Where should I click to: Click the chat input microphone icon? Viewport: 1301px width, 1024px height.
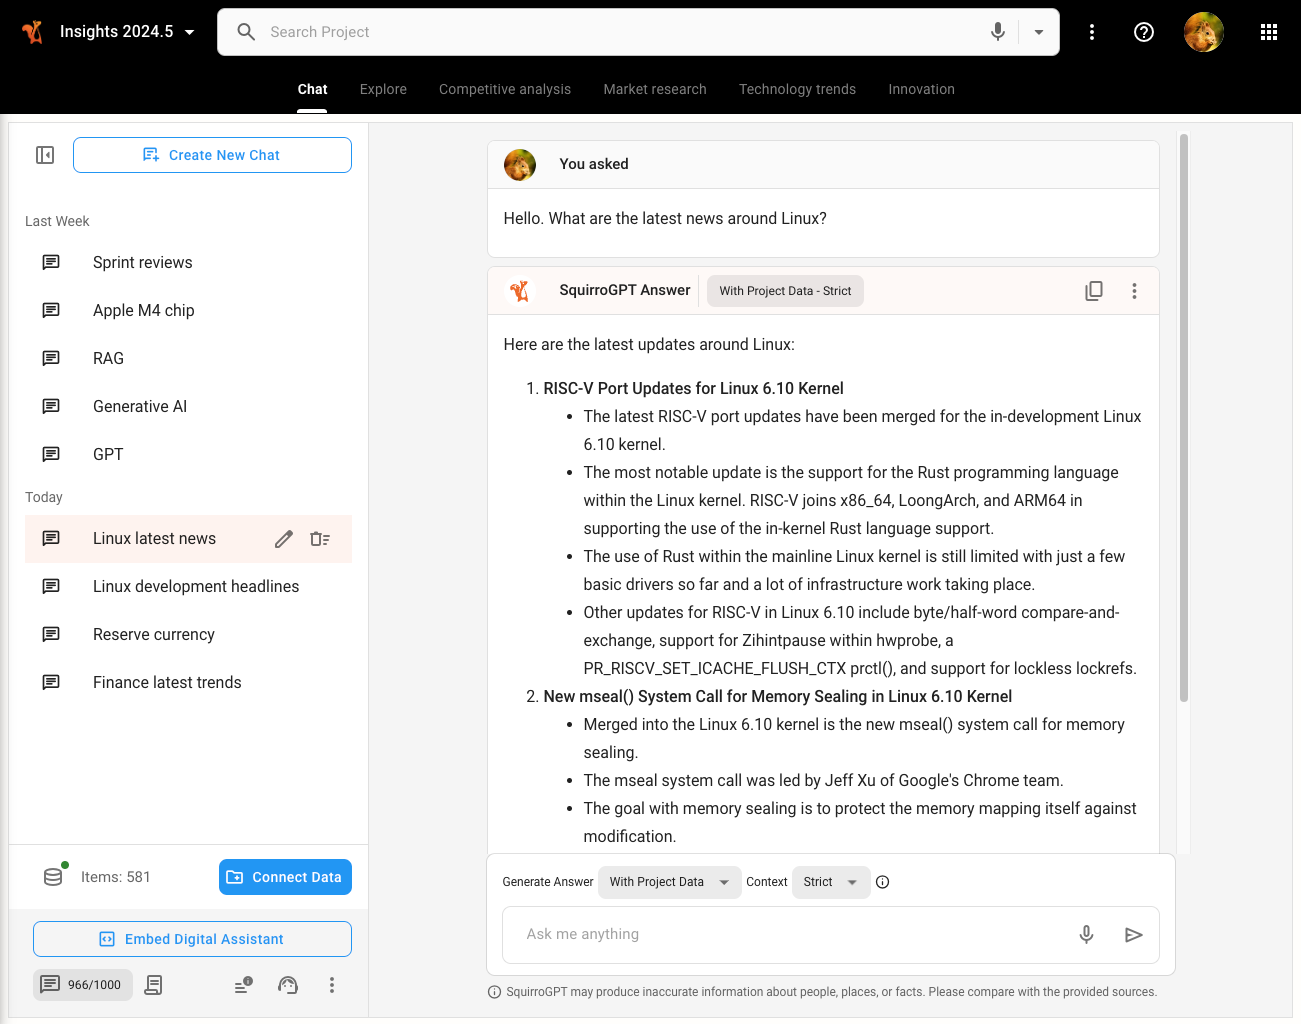(1086, 934)
